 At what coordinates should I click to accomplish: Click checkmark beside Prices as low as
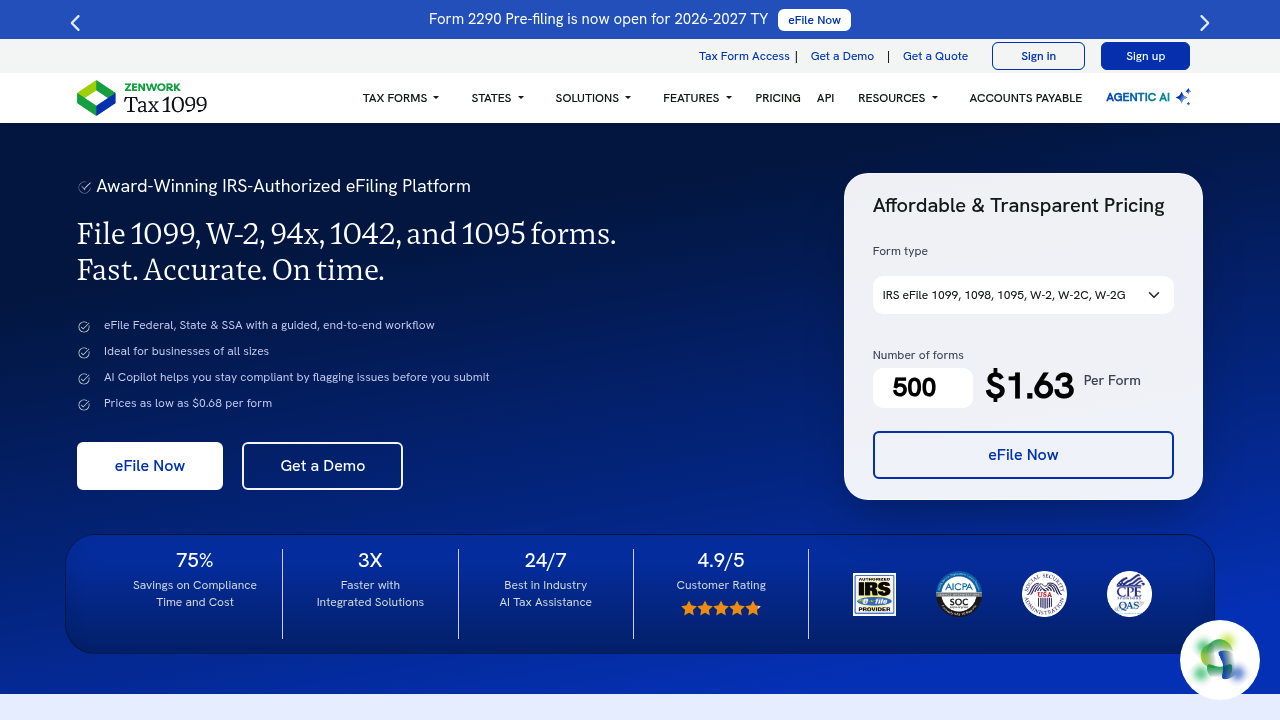coord(84,405)
